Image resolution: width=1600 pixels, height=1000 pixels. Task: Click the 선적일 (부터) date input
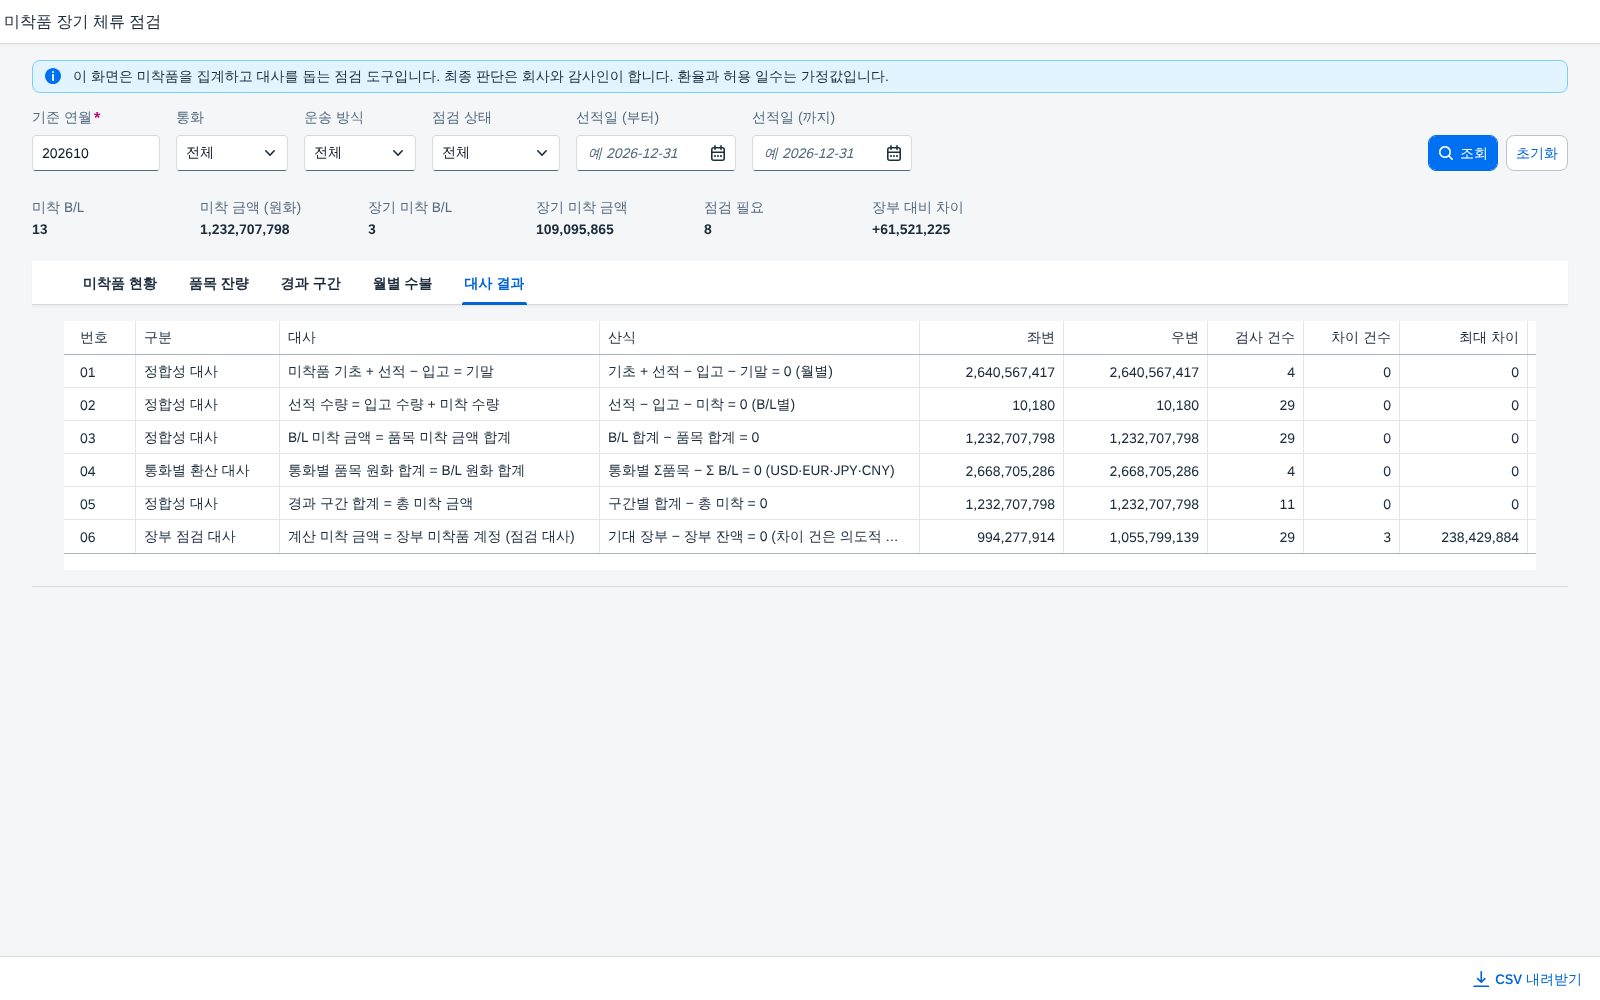[656, 153]
